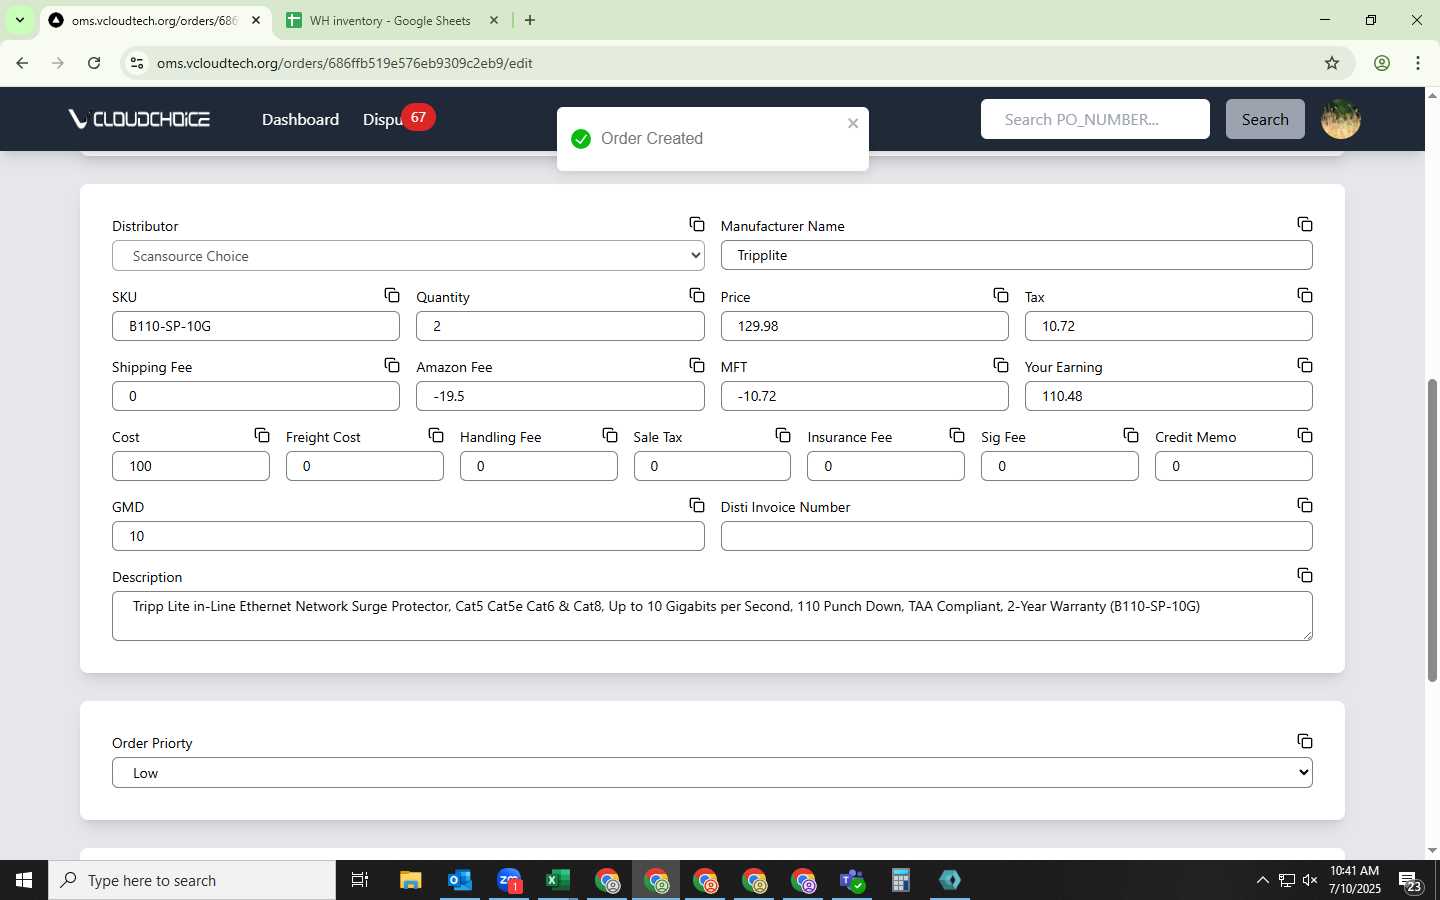Copy the Quantity field value
The height and width of the screenshot is (900, 1440).
[x=697, y=295]
